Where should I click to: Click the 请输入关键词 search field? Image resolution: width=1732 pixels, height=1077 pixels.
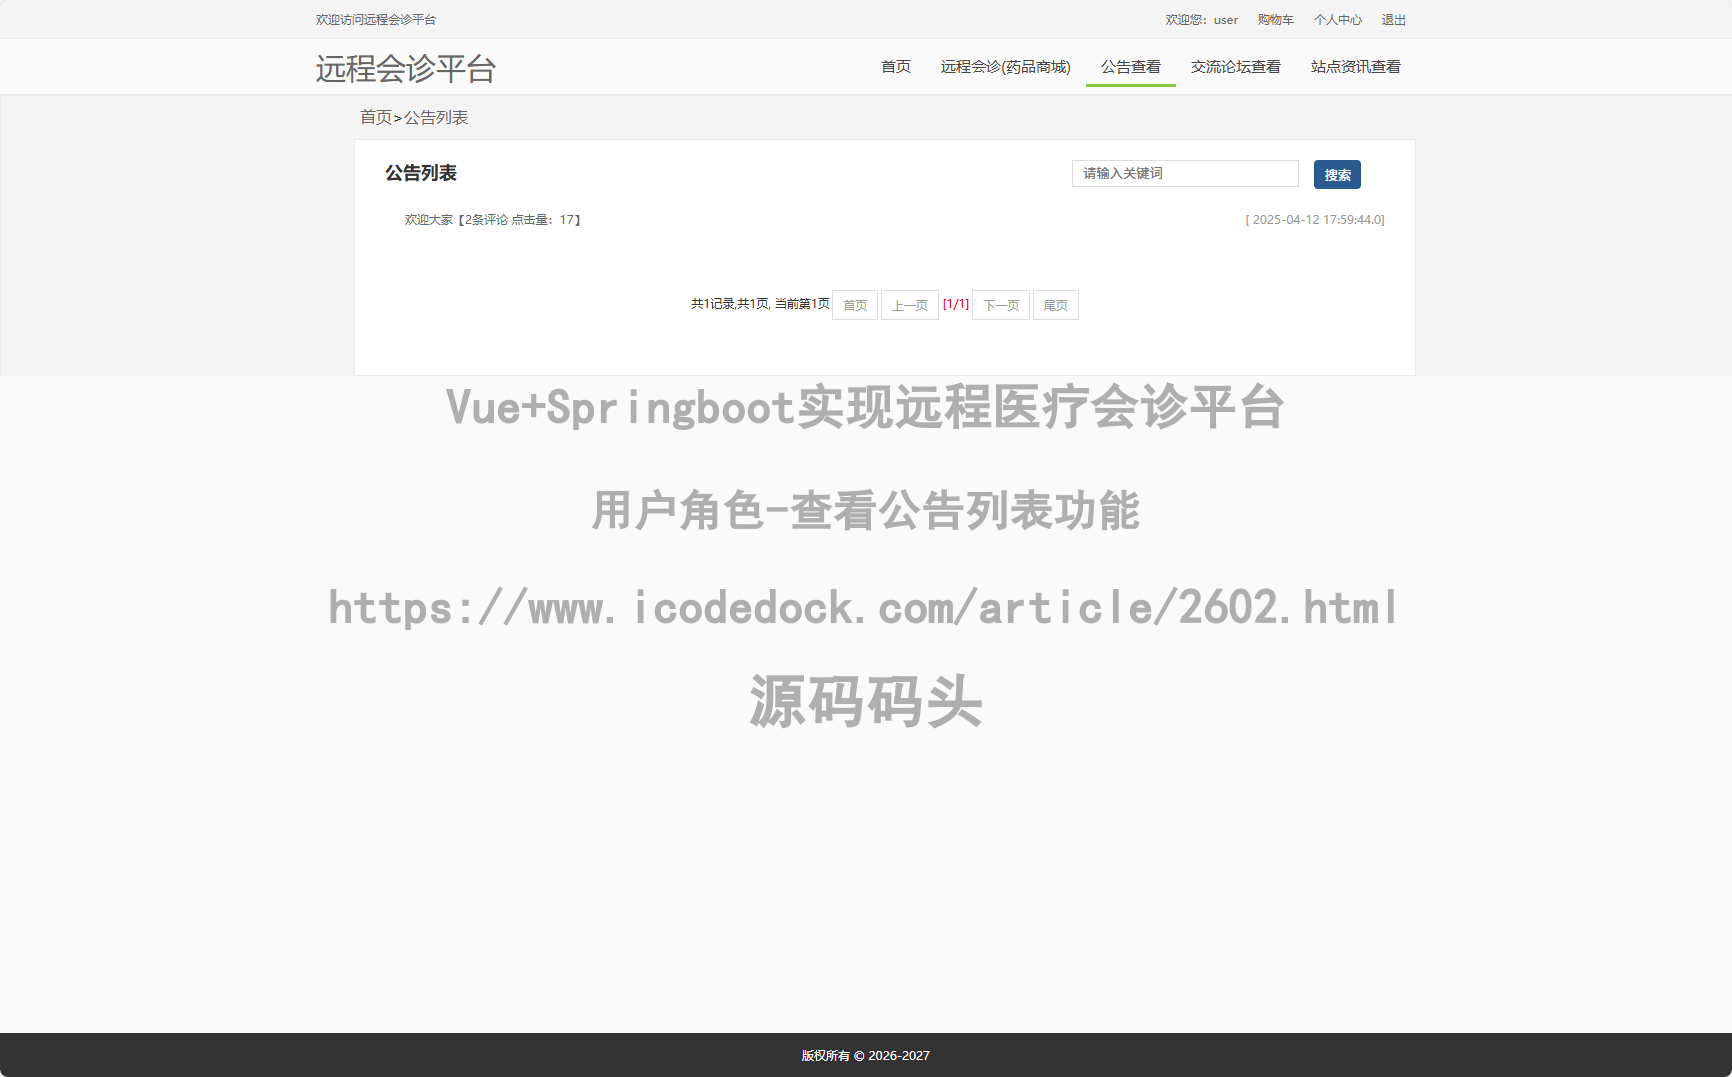pyautogui.click(x=1185, y=173)
